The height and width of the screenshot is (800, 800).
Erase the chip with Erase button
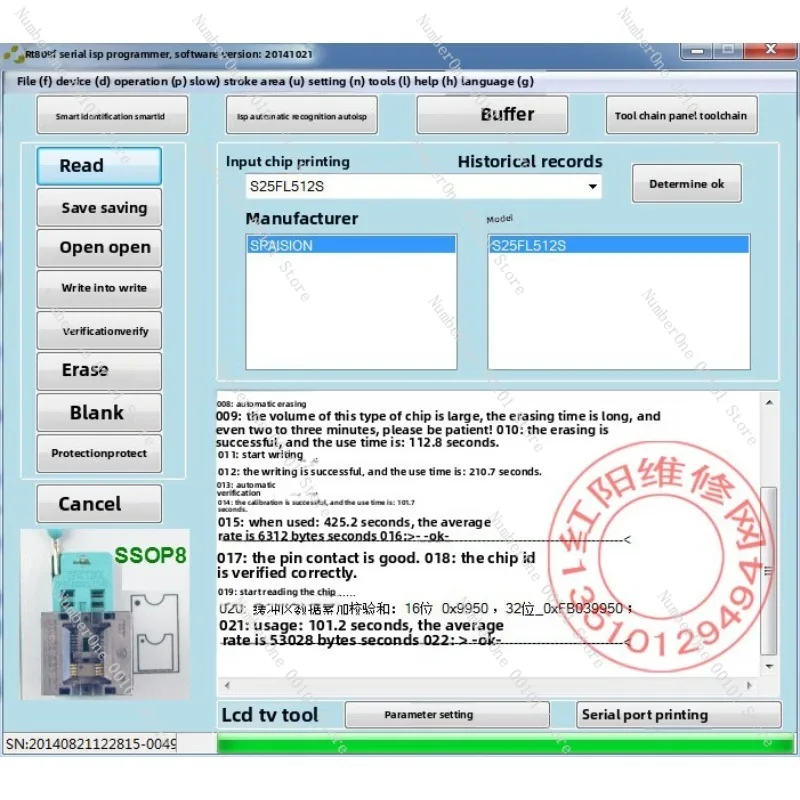coord(99,371)
